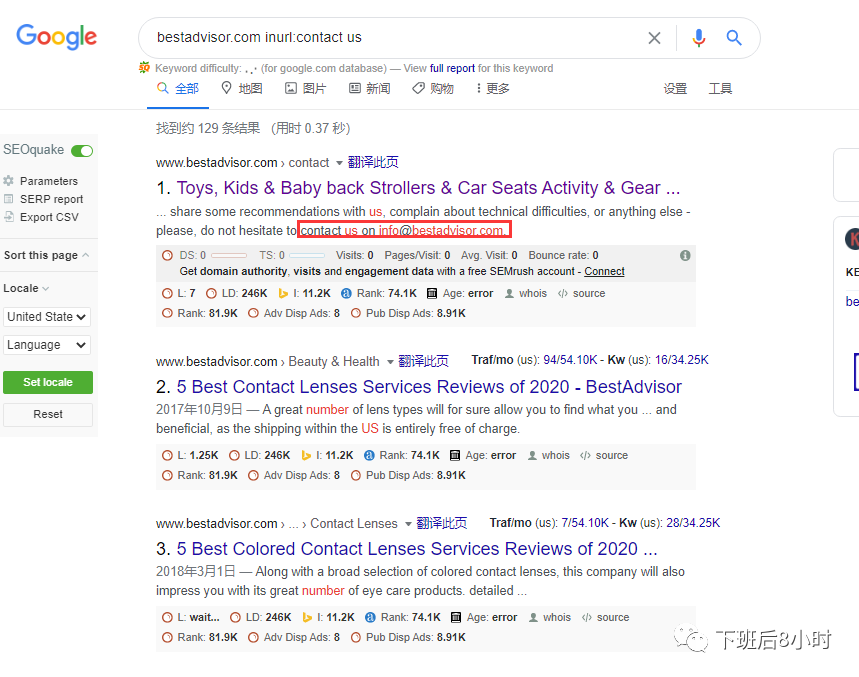Click the voice search microphone

pyautogui.click(x=698, y=37)
